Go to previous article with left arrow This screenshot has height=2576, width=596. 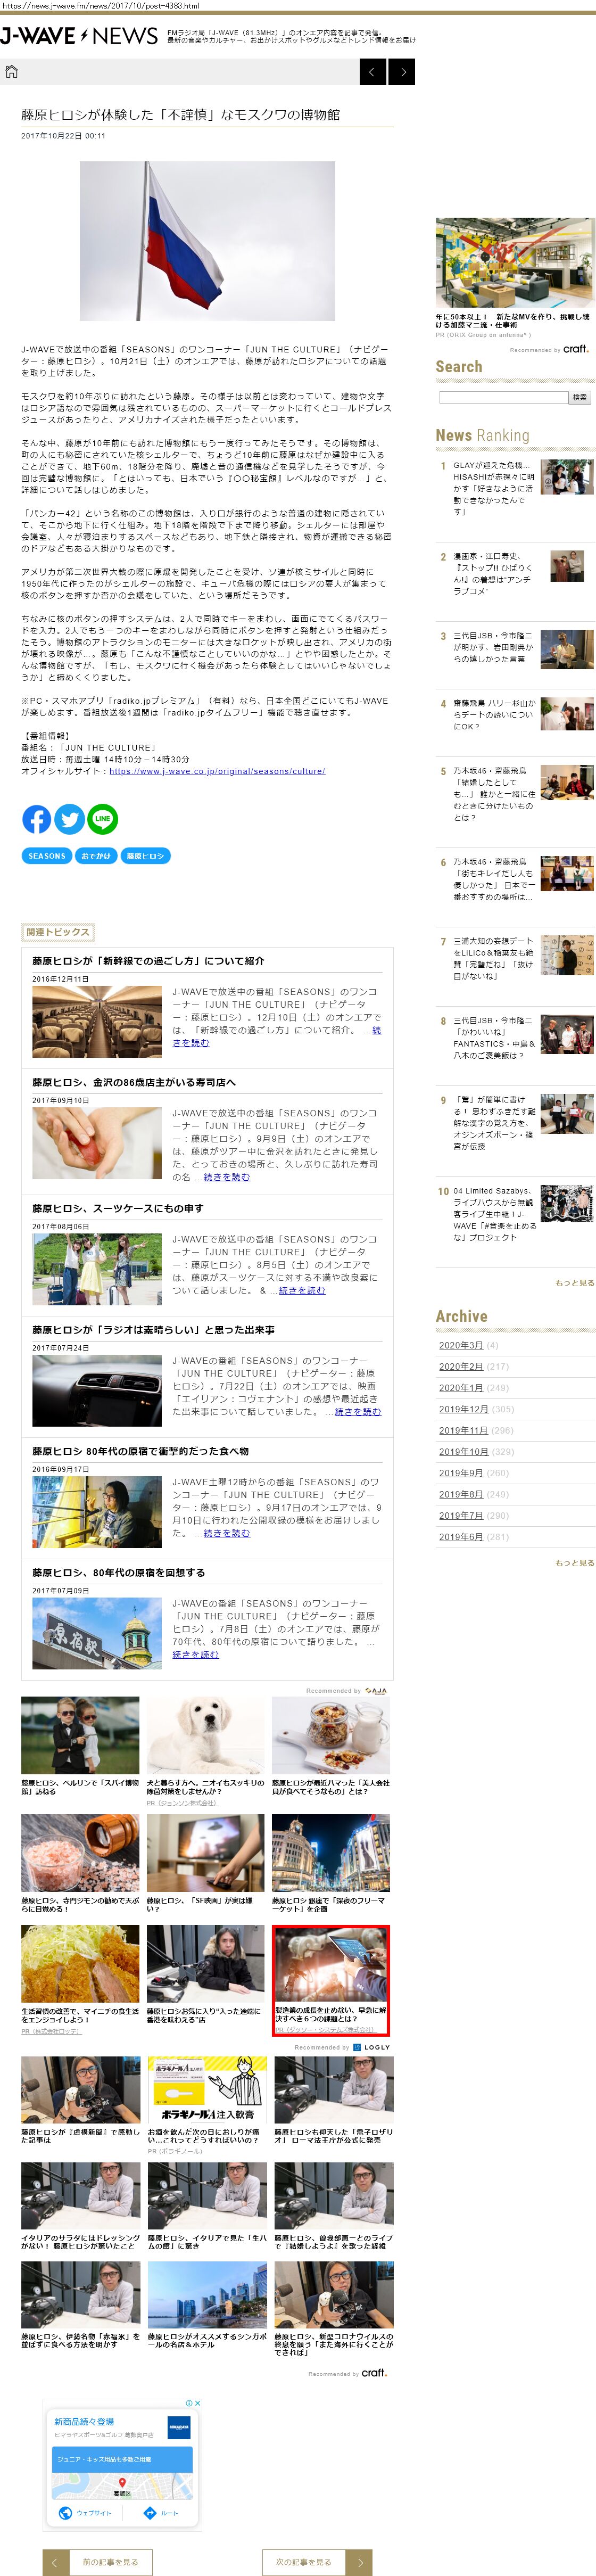pyautogui.click(x=372, y=72)
